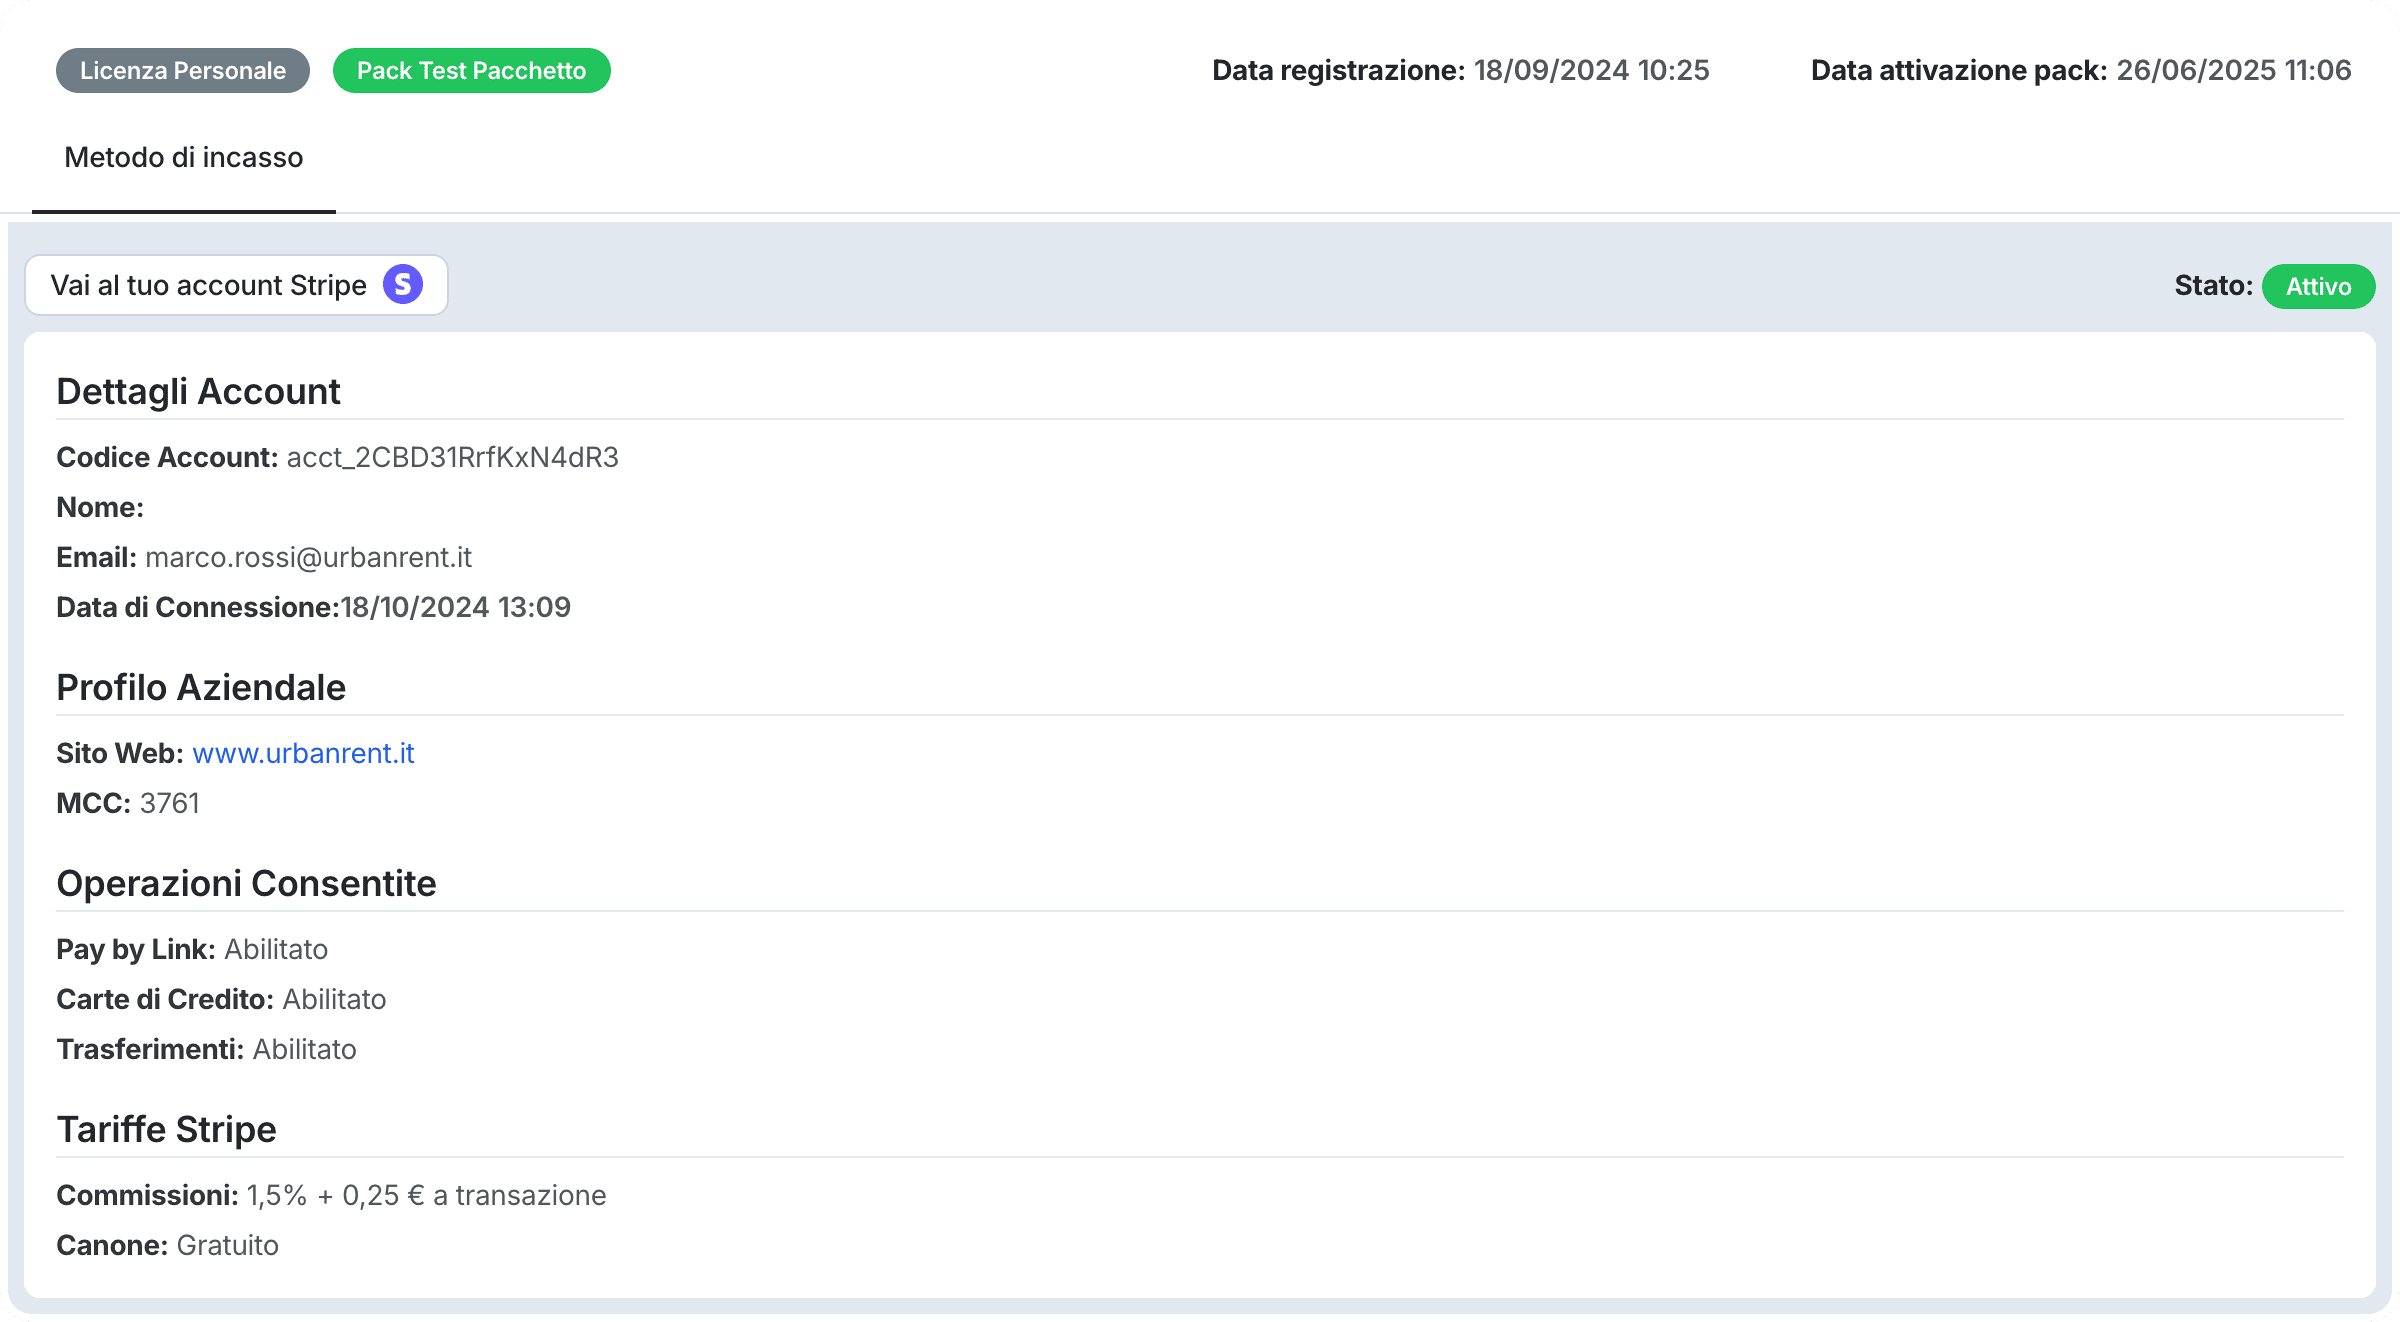Click the Tariffe Stripe heading

click(166, 1129)
